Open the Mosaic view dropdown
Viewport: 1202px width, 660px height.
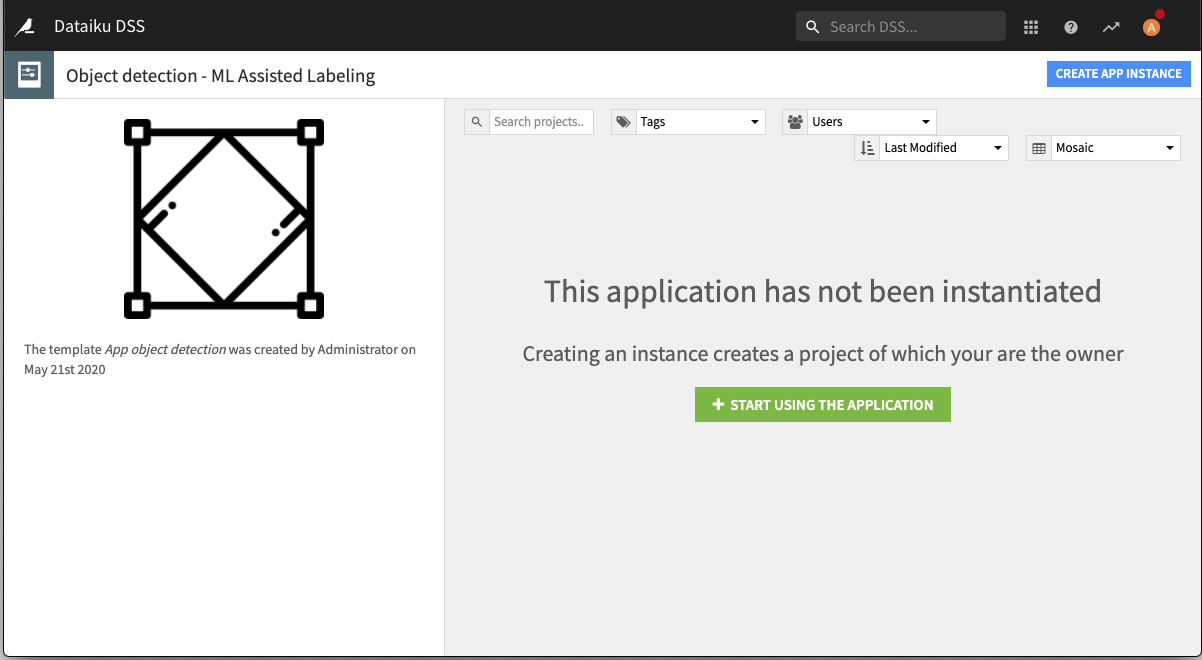(1116, 148)
